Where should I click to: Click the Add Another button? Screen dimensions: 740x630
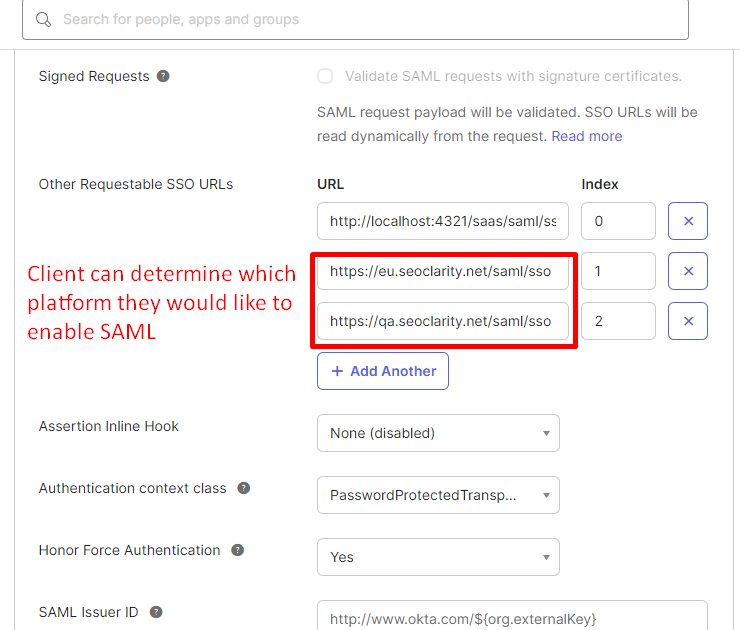pyautogui.click(x=383, y=371)
